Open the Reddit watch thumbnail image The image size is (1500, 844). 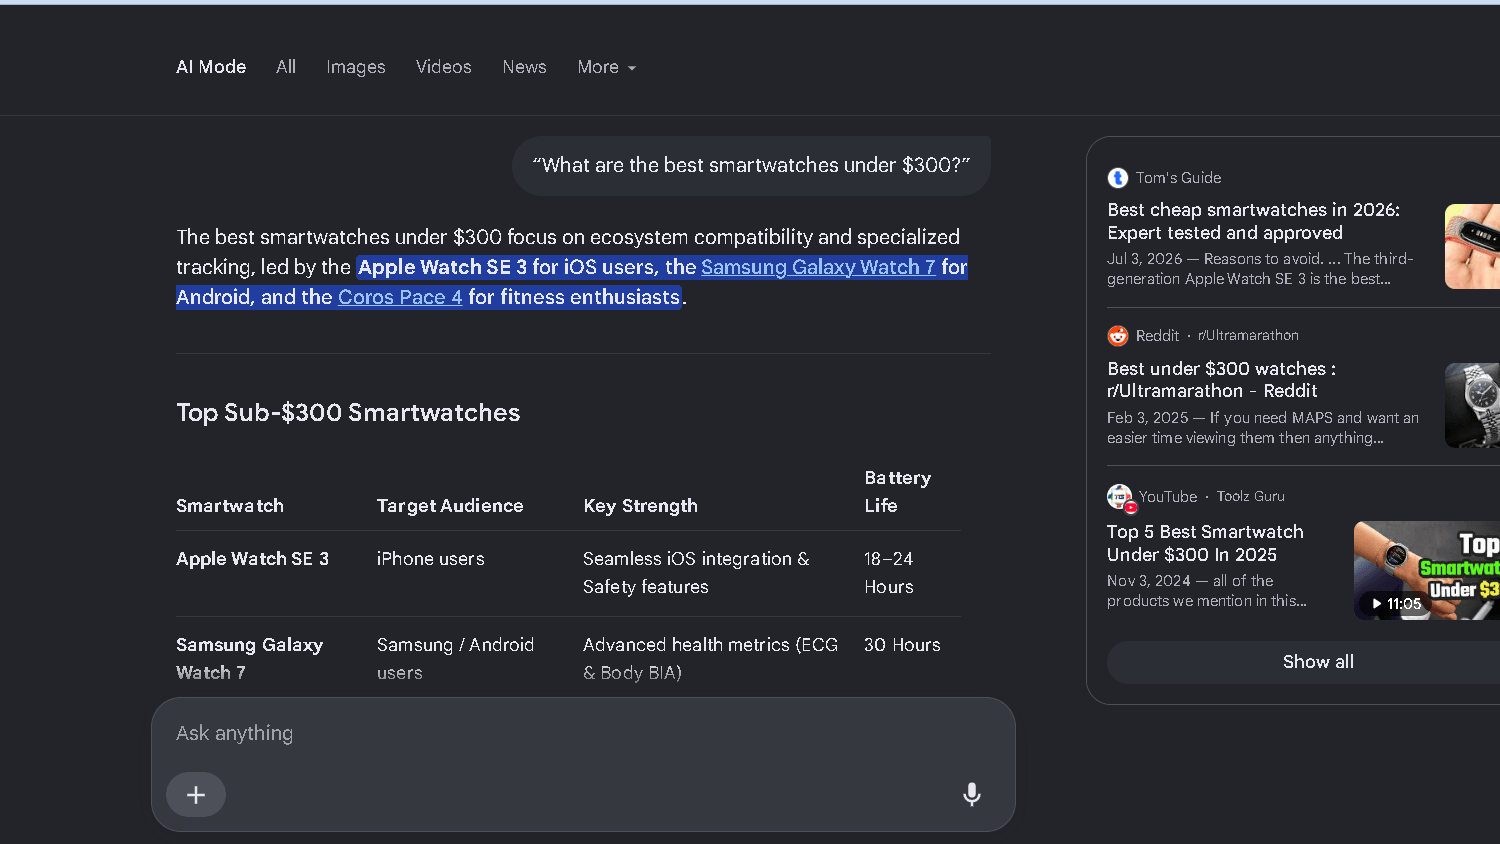click(x=1472, y=405)
